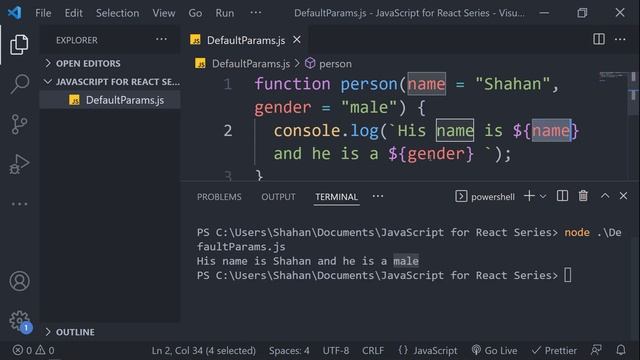Expand the OPEN EDITORS section
640x360 pixels.
click(x=110, y=63)
